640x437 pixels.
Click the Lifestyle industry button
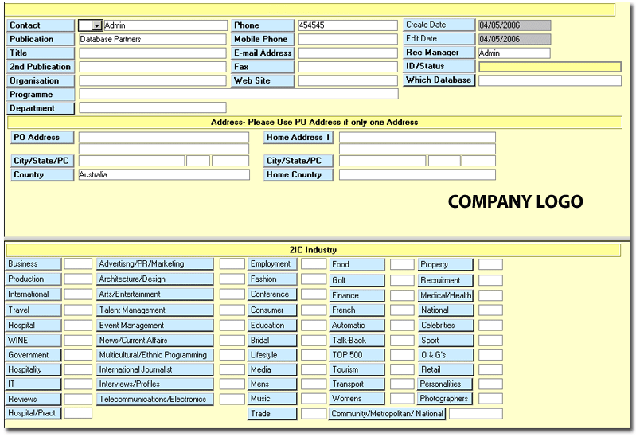coord(272,355)
